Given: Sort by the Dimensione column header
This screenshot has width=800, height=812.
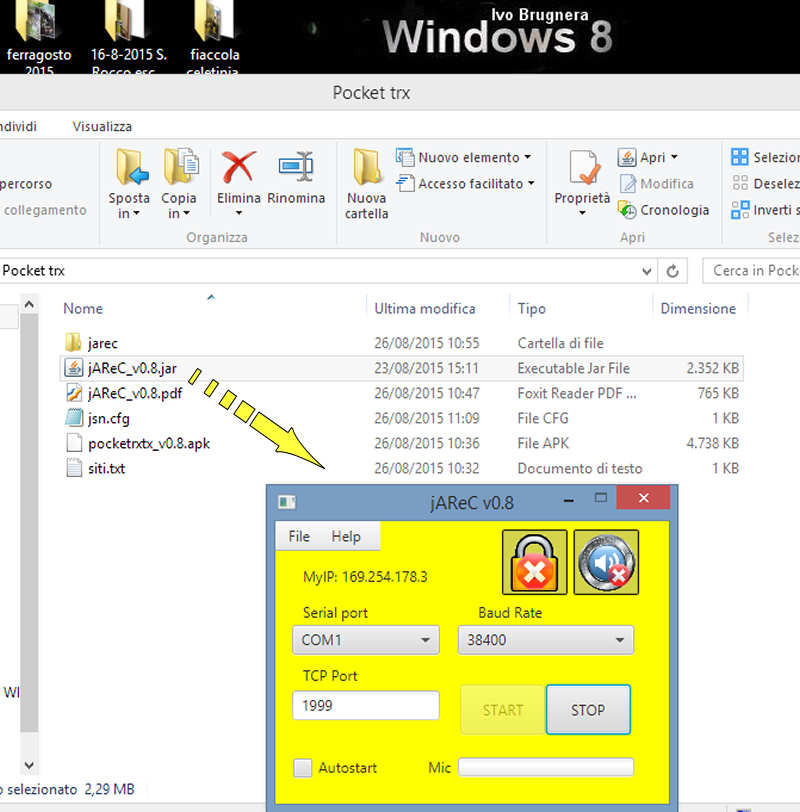Looking at the screenshot, I should point(698,309).
